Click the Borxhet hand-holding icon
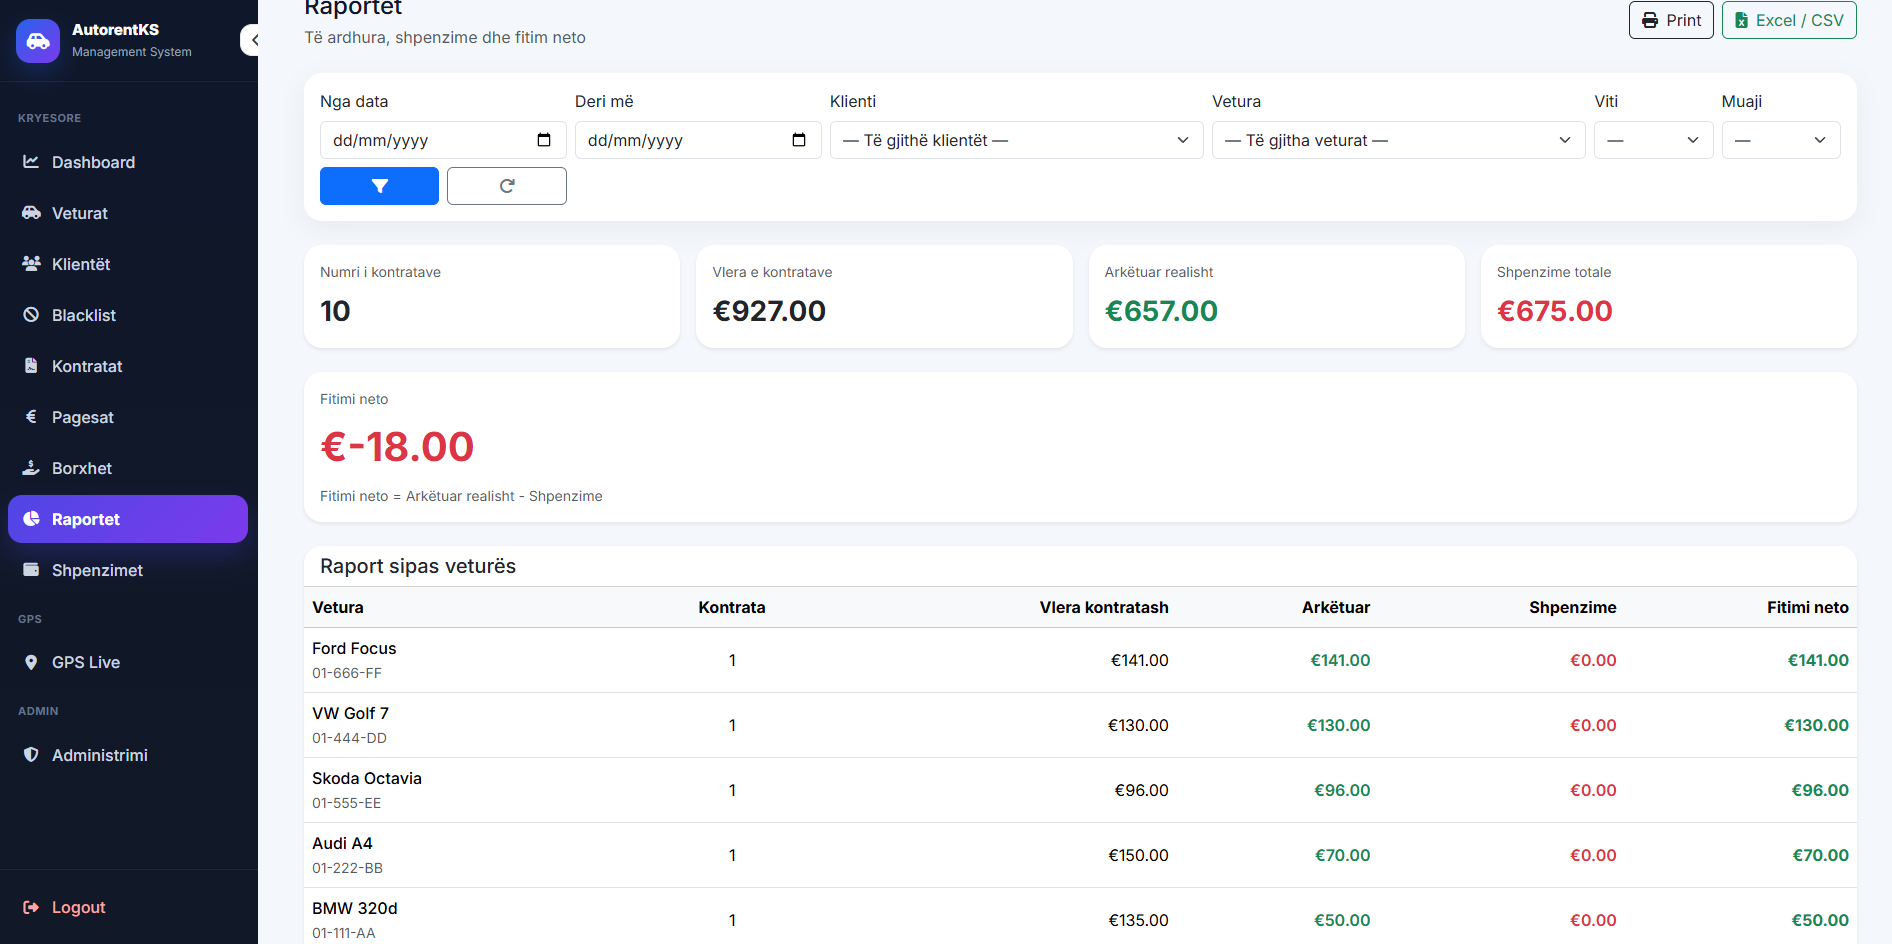The width and height of the screenshot is (1892, 944). [x=31, y=468]
